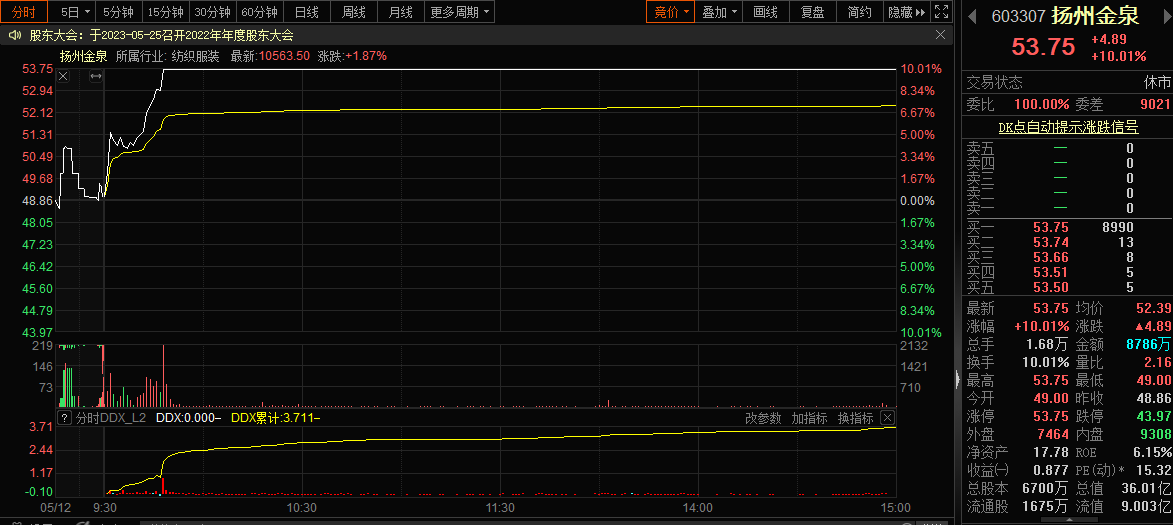Collapse the right side panel handle

coord(957,378)
